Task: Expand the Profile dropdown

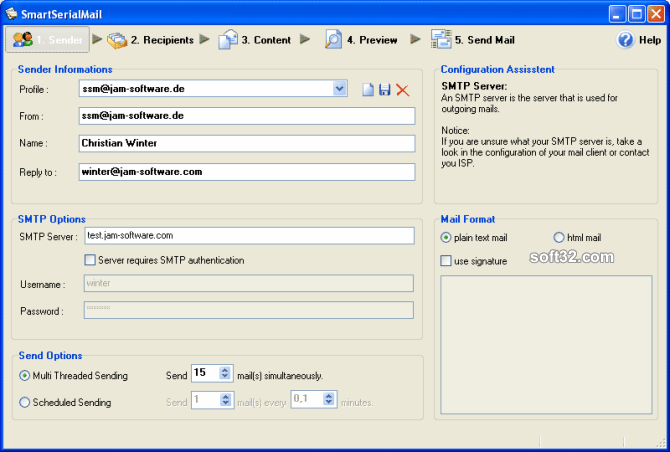Action: (x=340, y=89)
